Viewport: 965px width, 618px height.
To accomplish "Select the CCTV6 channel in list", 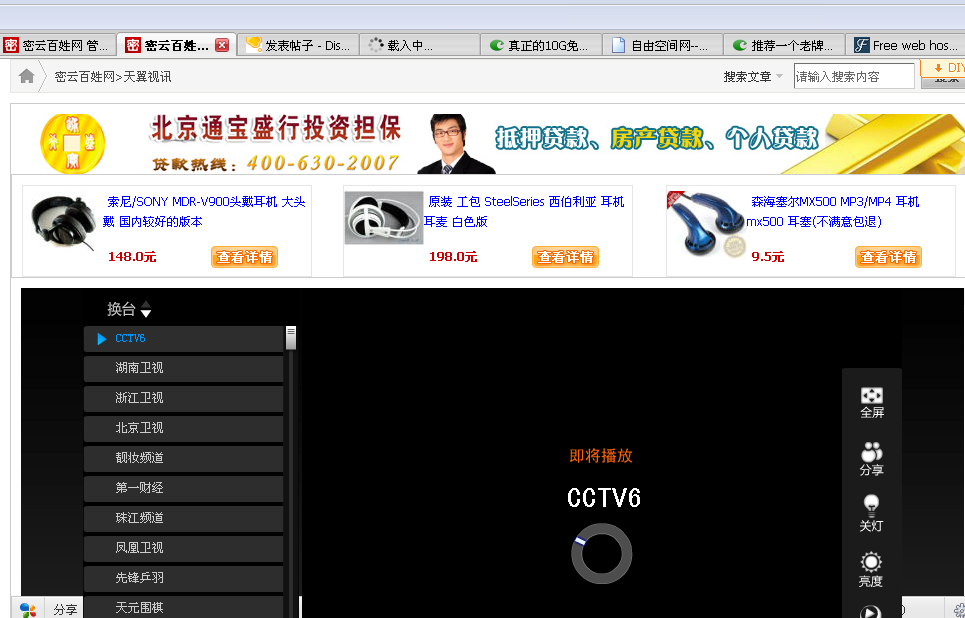I will click(x=183, y=339).
